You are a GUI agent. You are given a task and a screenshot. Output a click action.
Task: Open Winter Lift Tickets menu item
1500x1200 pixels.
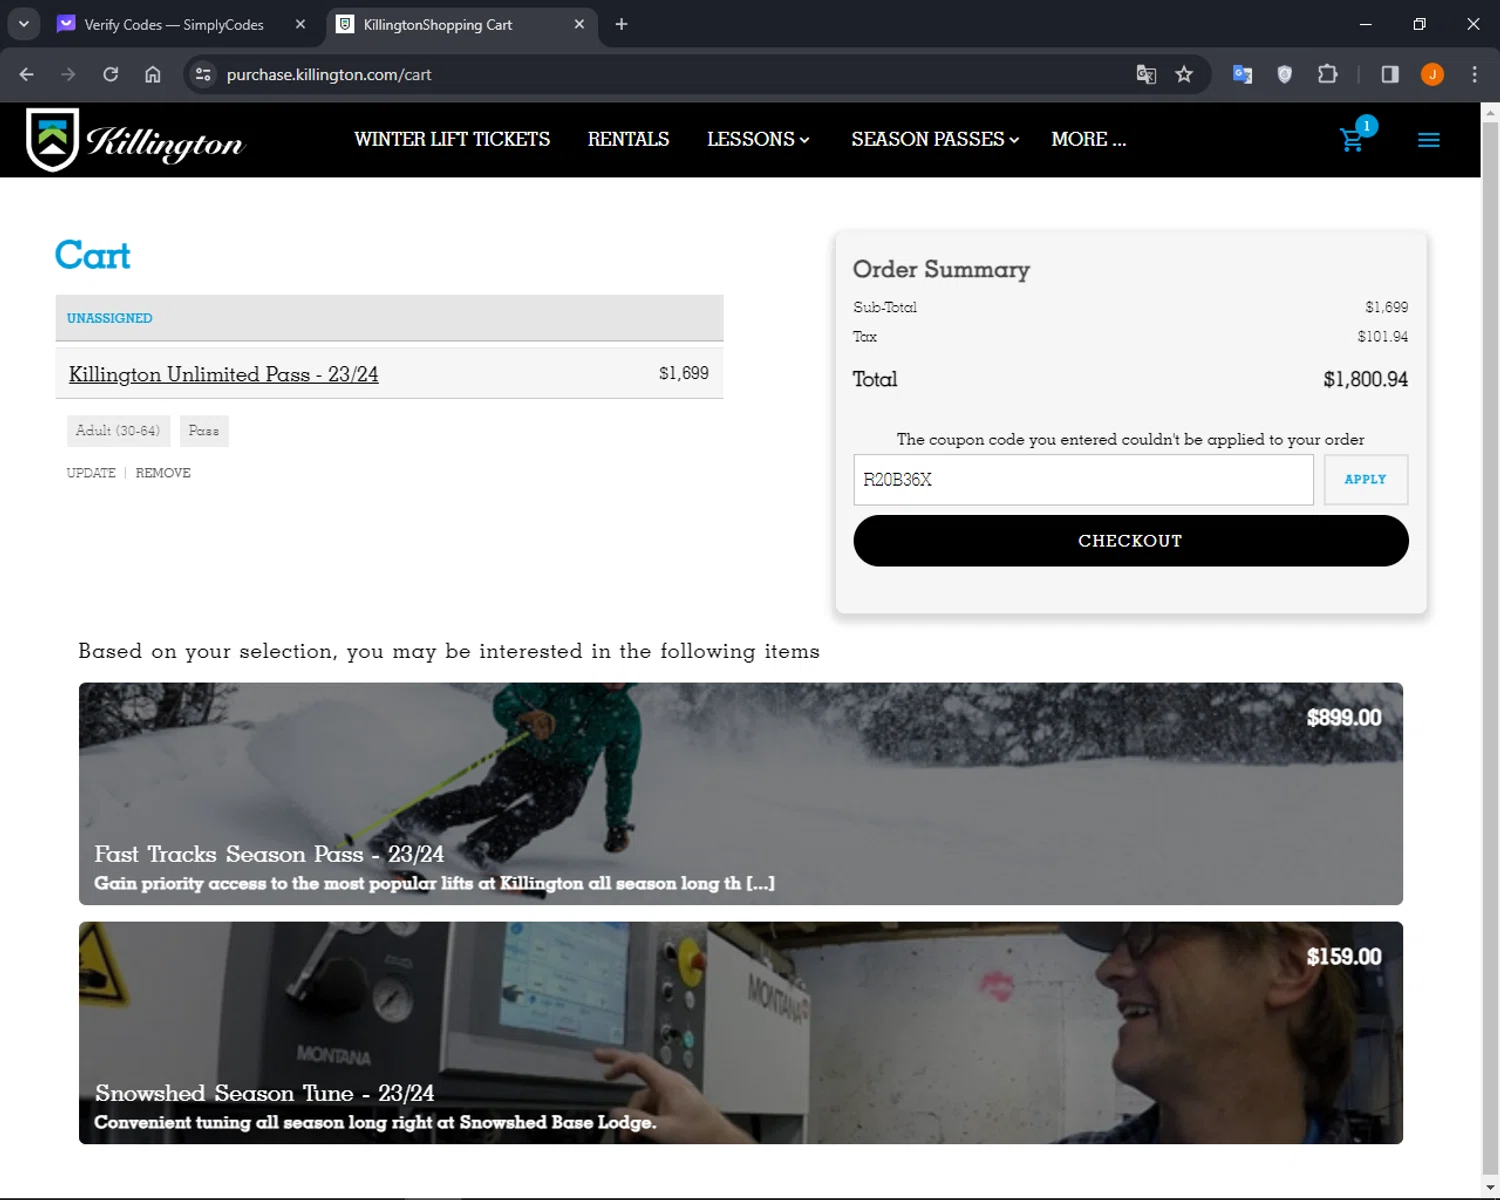452,140
